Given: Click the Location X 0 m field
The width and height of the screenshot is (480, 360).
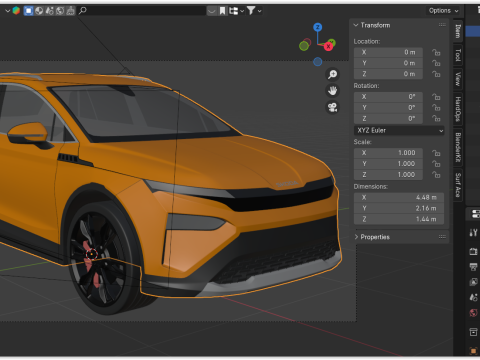Looking at the screenshot, I should (x=388, y=52).
